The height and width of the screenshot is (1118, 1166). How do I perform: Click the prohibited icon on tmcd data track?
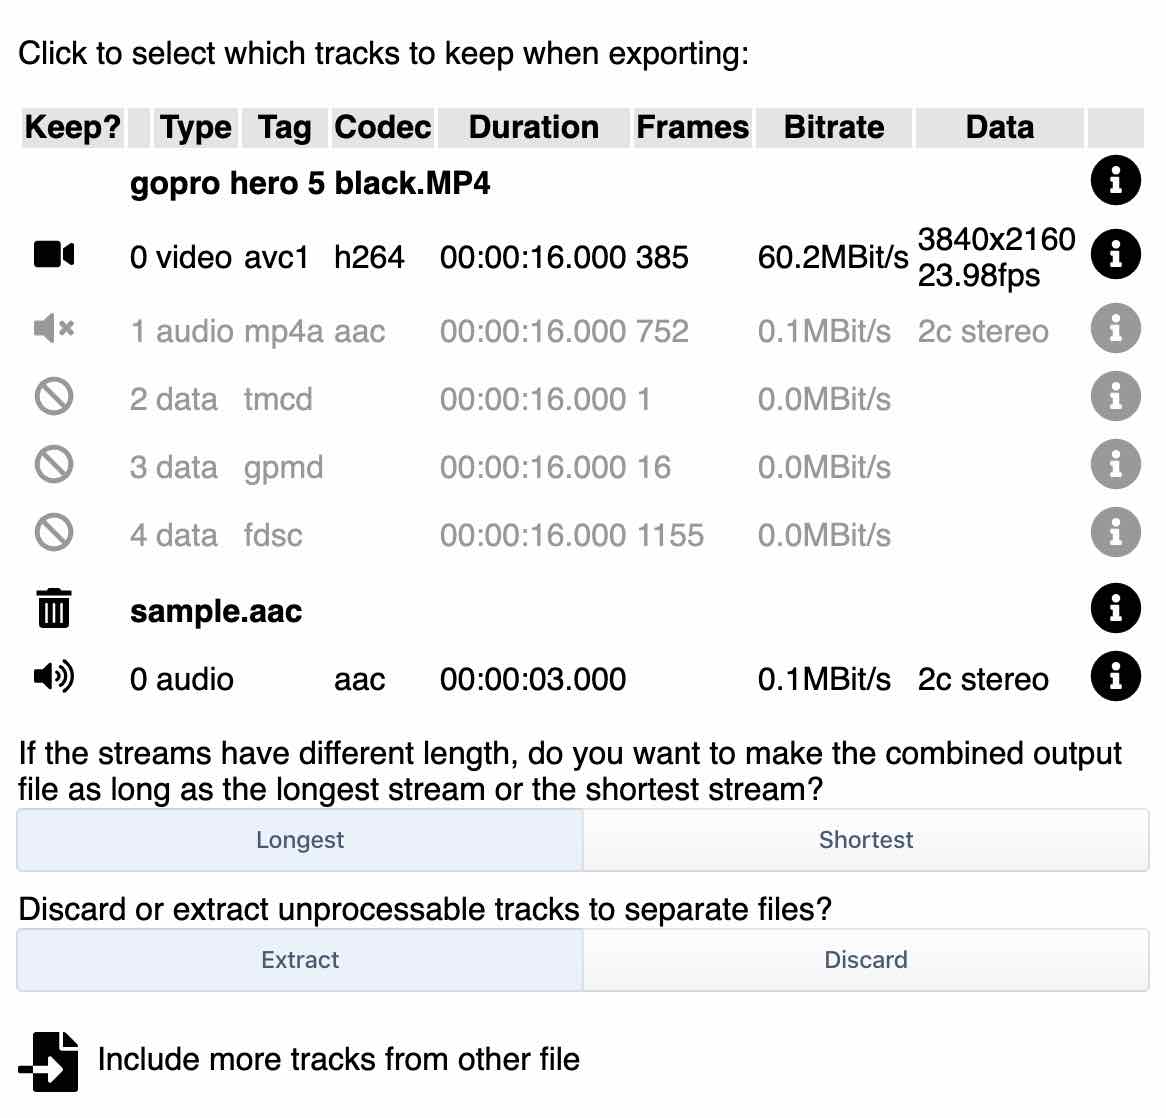pos(54,396)
